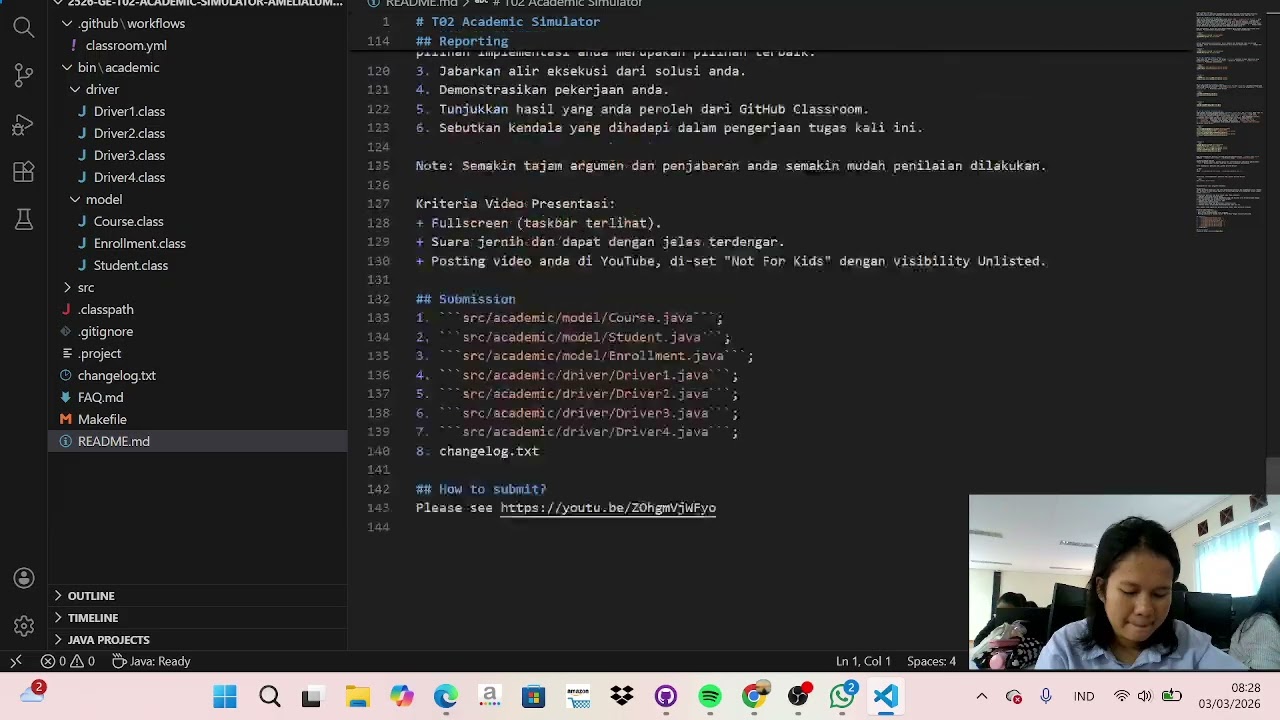Click the Ln 1, Col 1 status entry
The width and height of the screenshot is (1280, 720).
click(x=863, y=661)
